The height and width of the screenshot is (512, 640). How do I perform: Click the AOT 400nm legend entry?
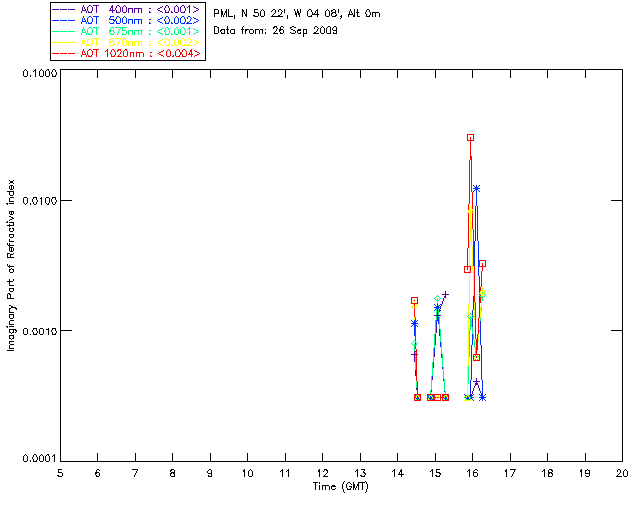pos(126,9)
